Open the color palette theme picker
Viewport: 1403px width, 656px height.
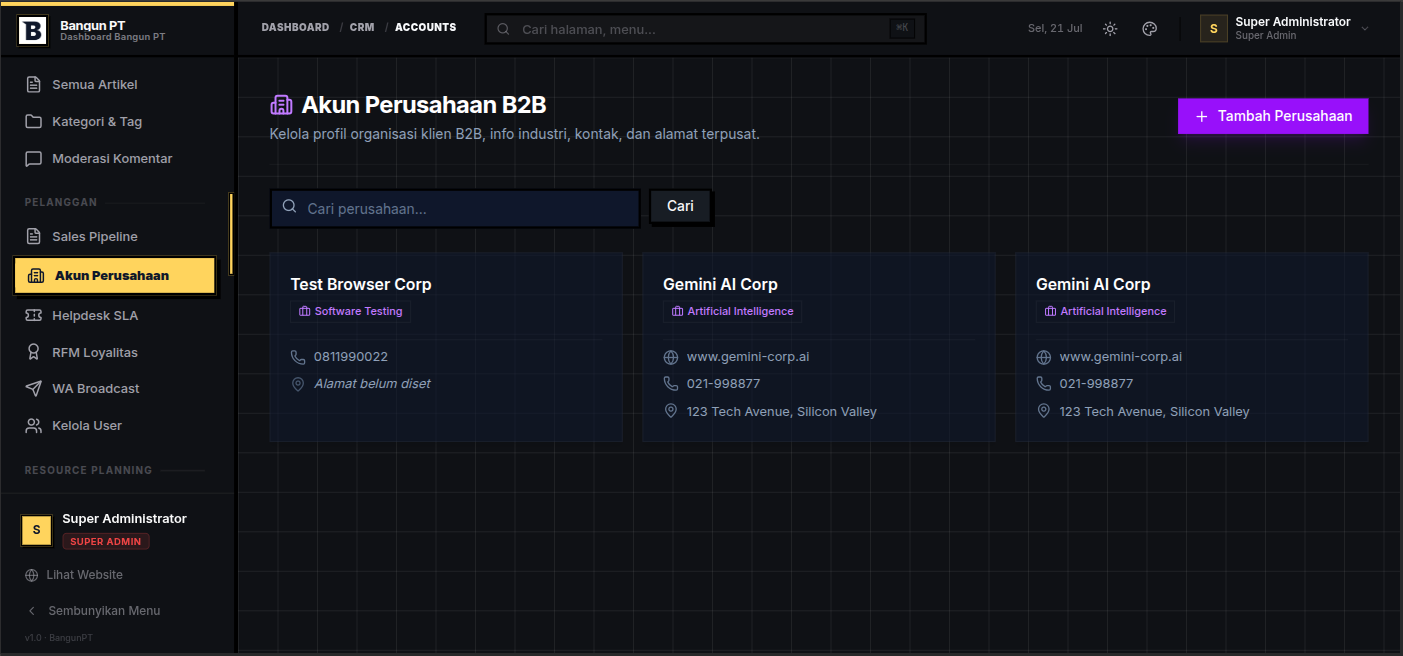(x=1150, y=29)
